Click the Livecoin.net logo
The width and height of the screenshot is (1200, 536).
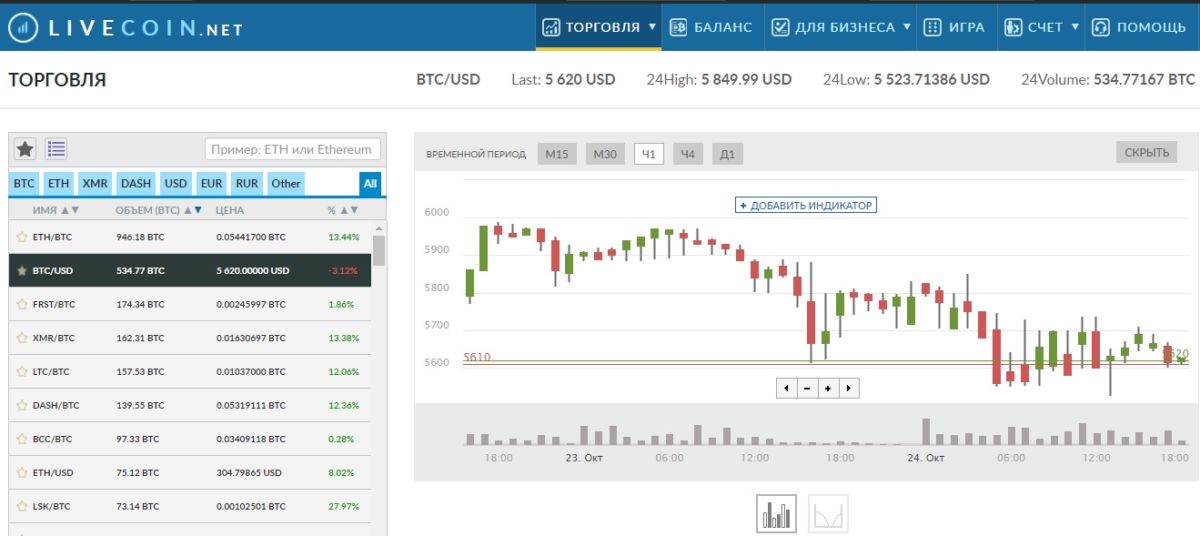(x=125, y=28)
